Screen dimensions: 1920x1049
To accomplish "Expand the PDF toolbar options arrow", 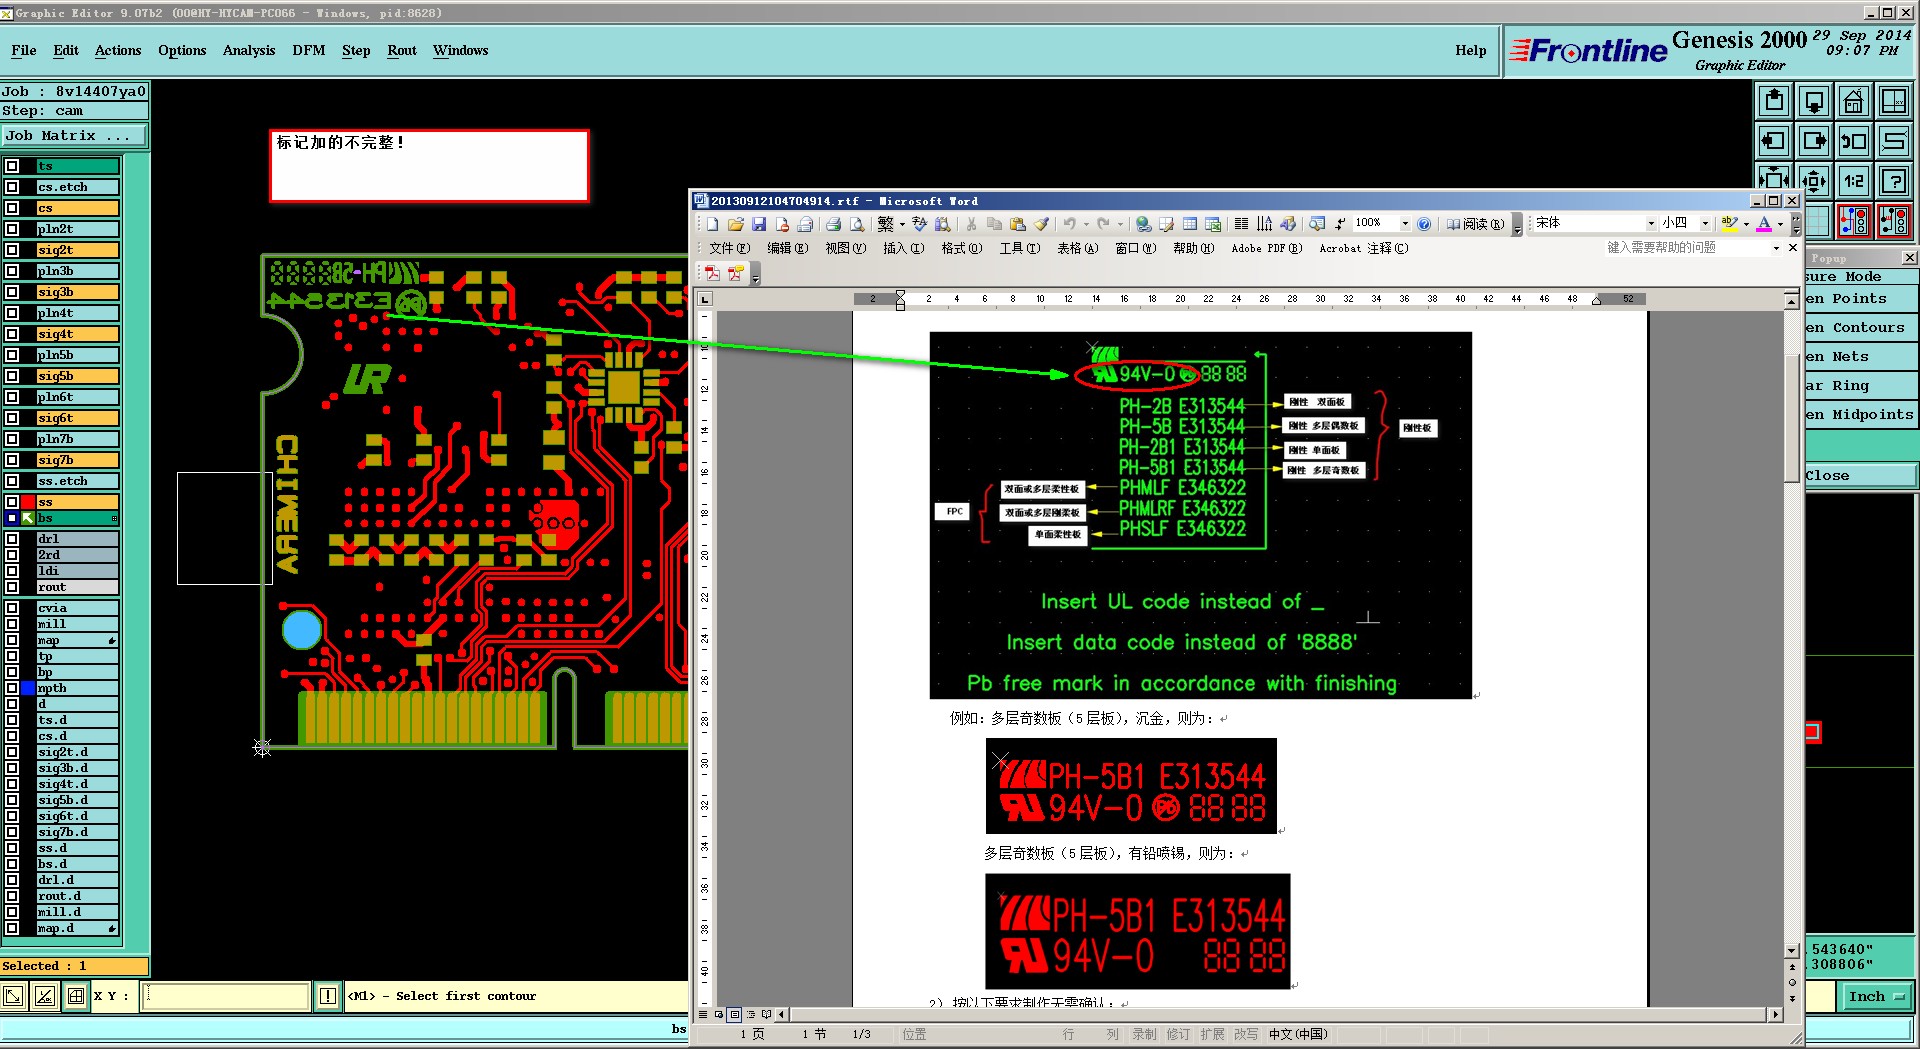I will [x=755, y=276].
